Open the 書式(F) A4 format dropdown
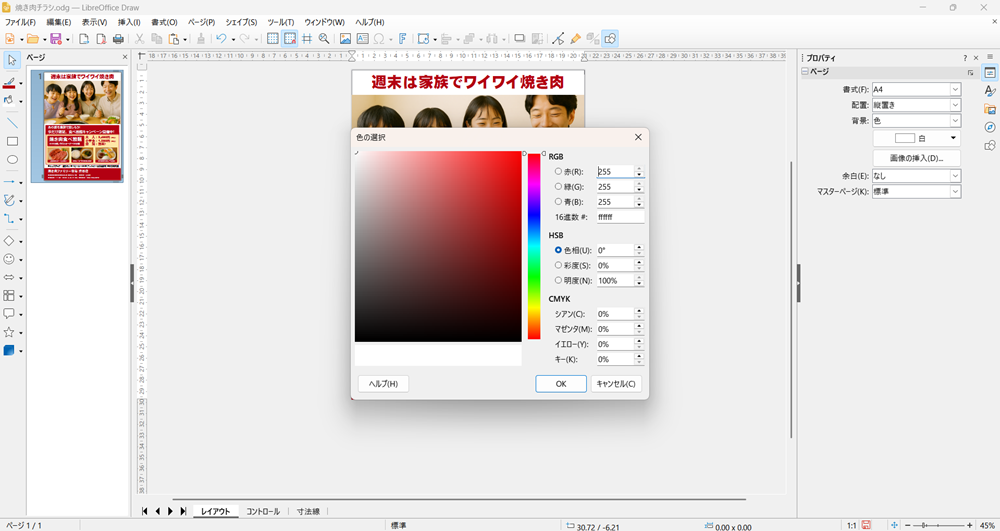Image resolution: width=1000 pixels, height=531 pixels. point(916,89)
